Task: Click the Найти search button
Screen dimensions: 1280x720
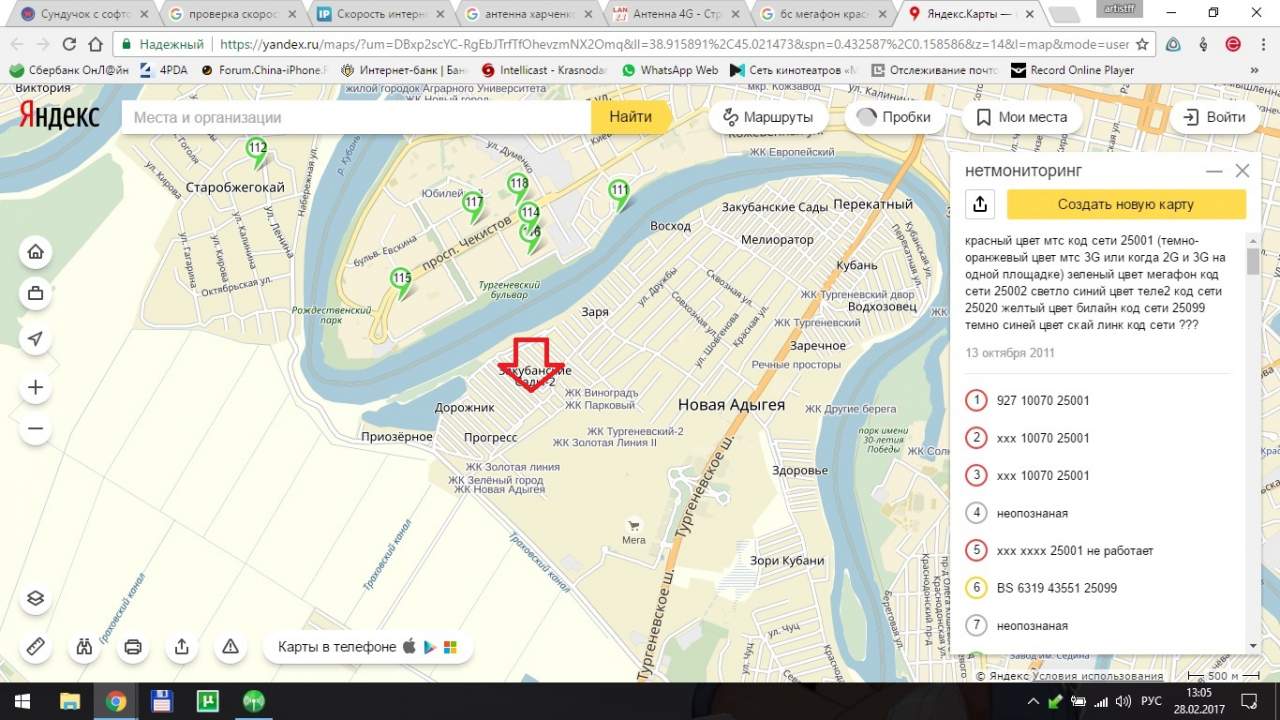Action: pos(630,117)
